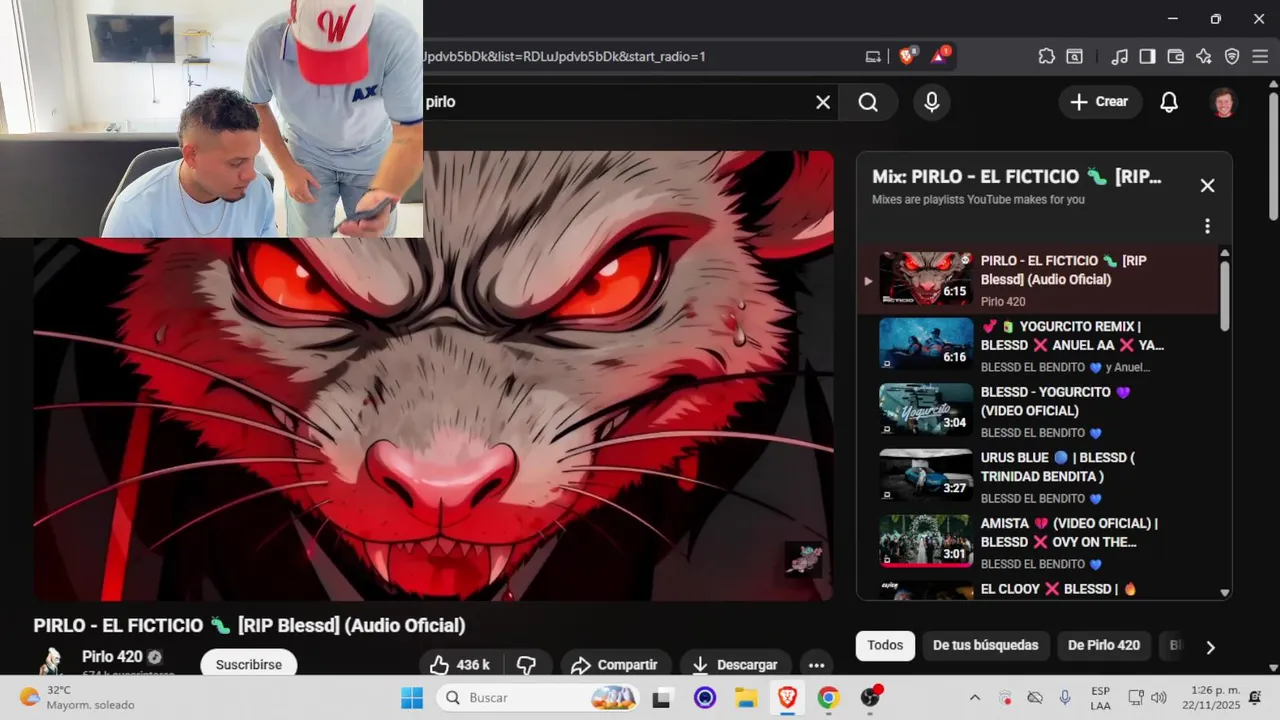Play AMISTA (VIDEO OFICIAL) playlist item

(x=1039, y=543)
